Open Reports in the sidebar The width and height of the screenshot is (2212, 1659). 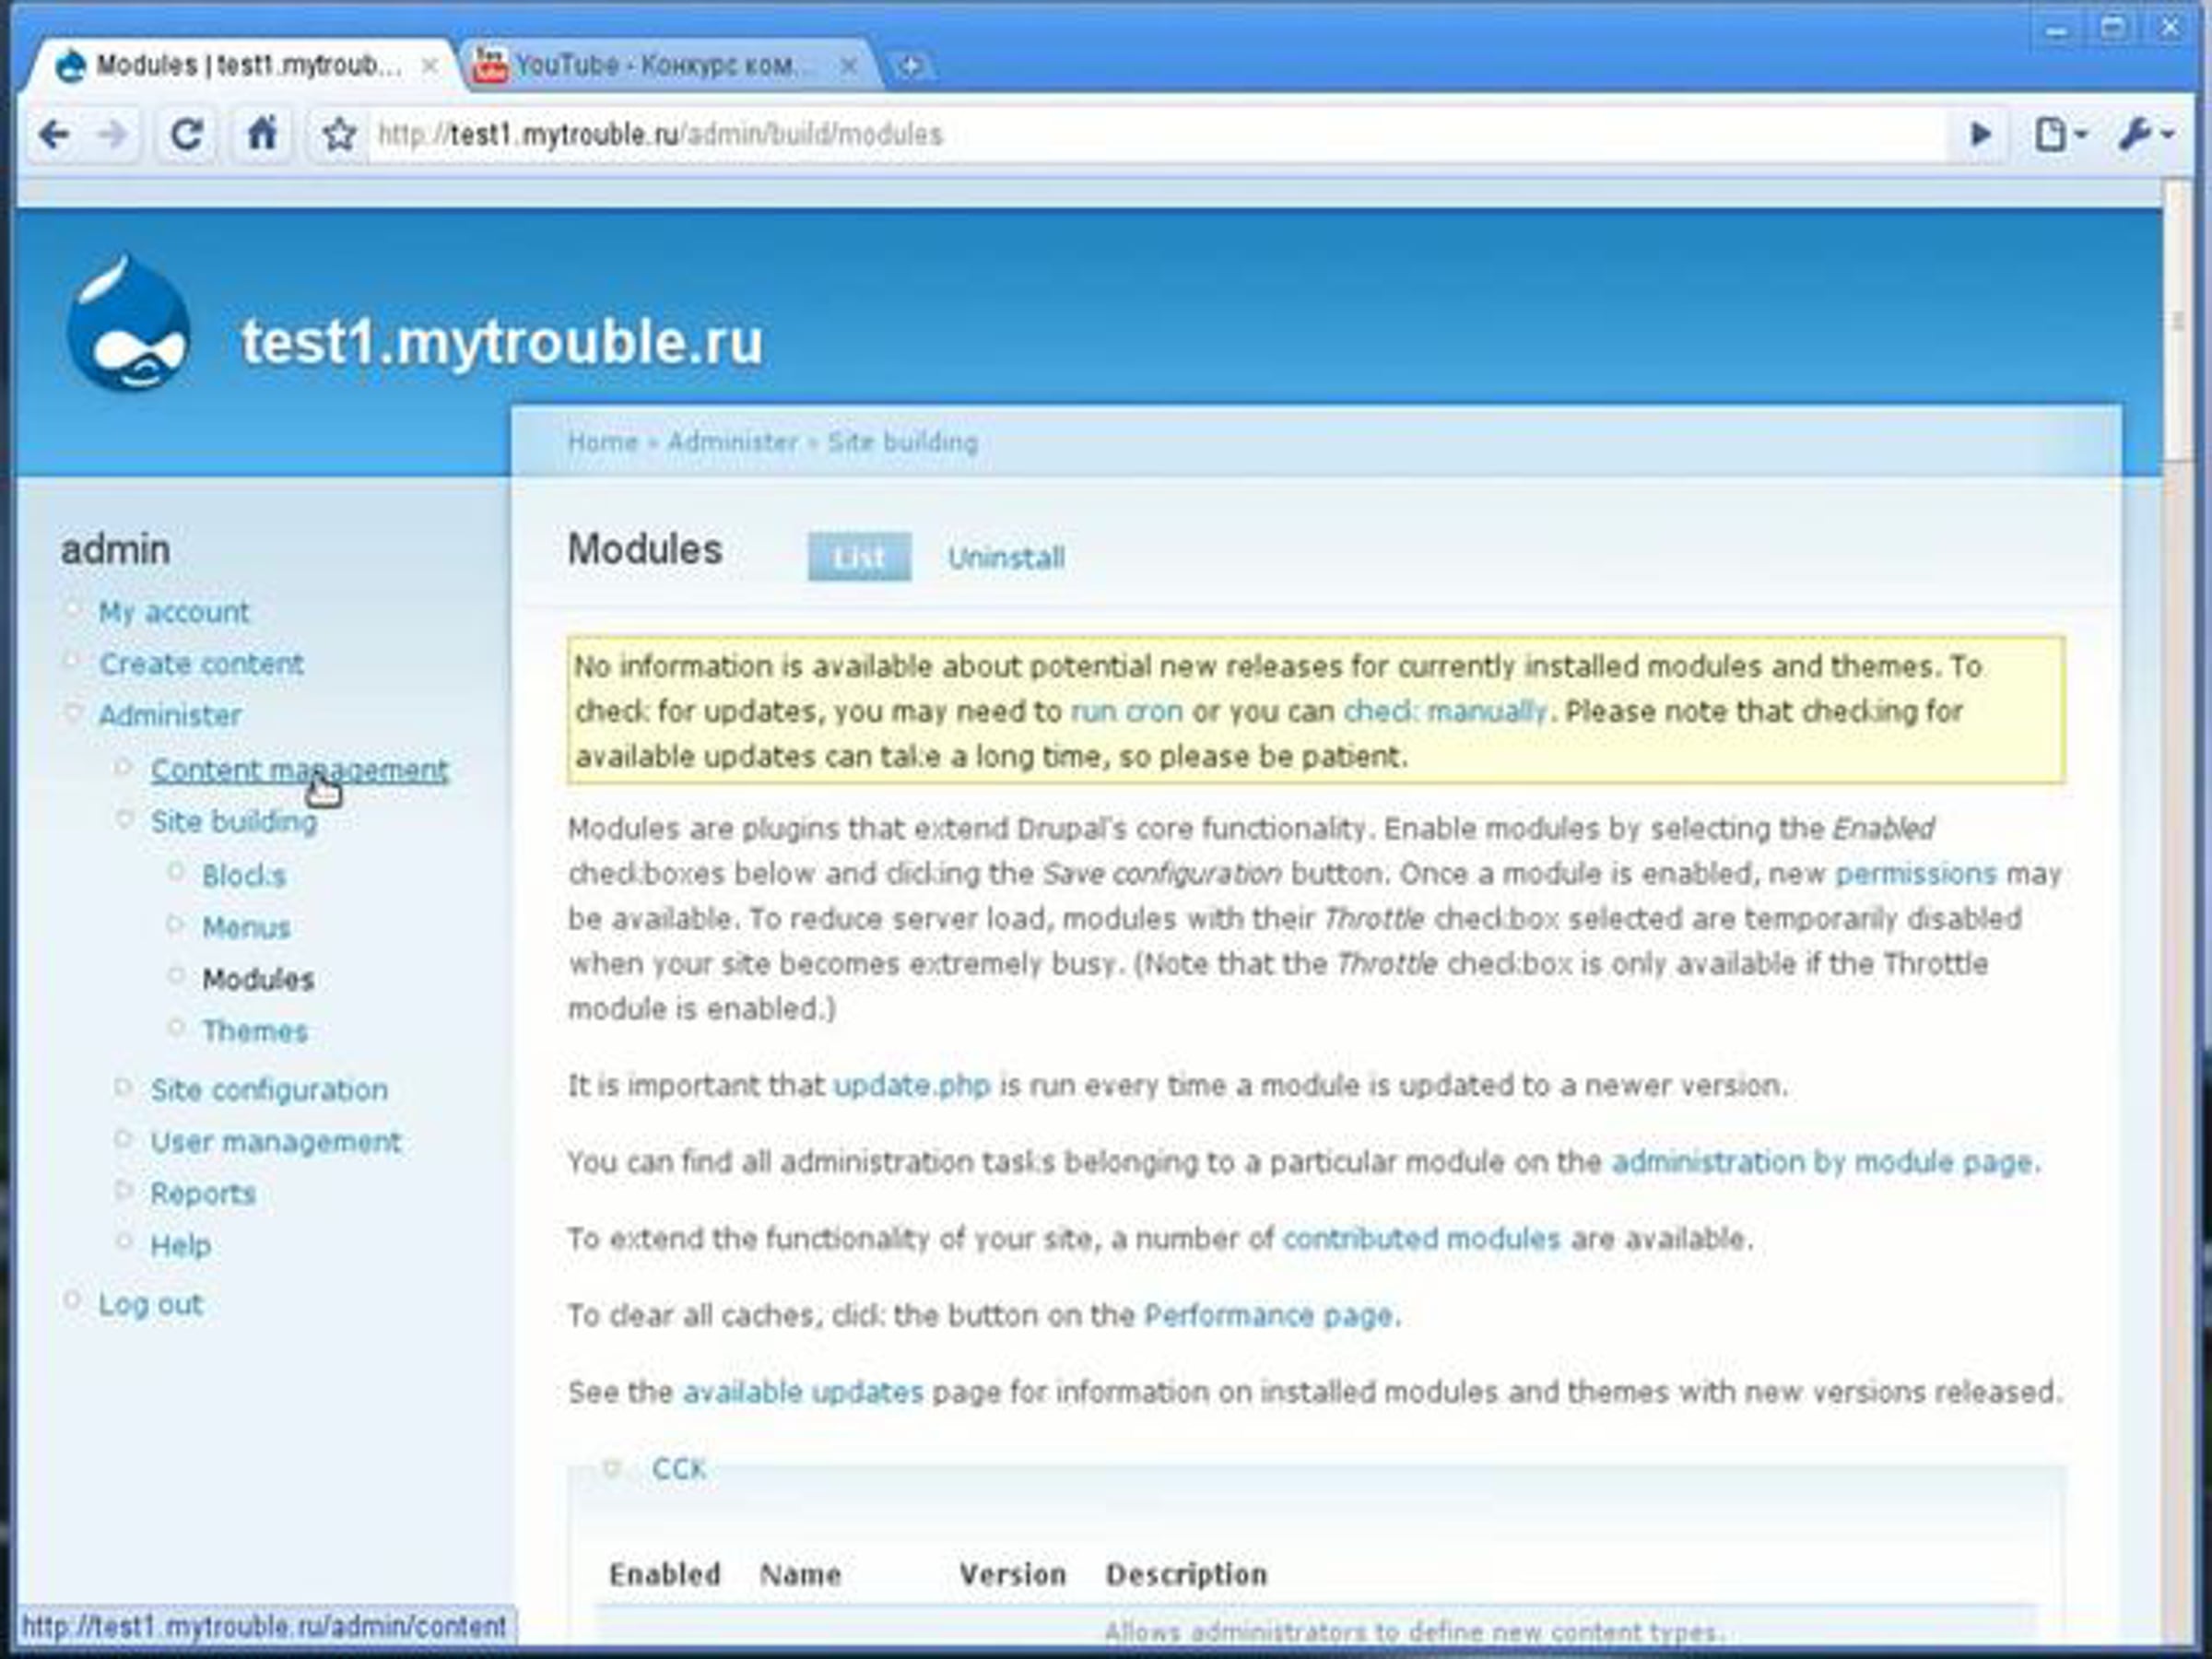(x=203, y=1194)
